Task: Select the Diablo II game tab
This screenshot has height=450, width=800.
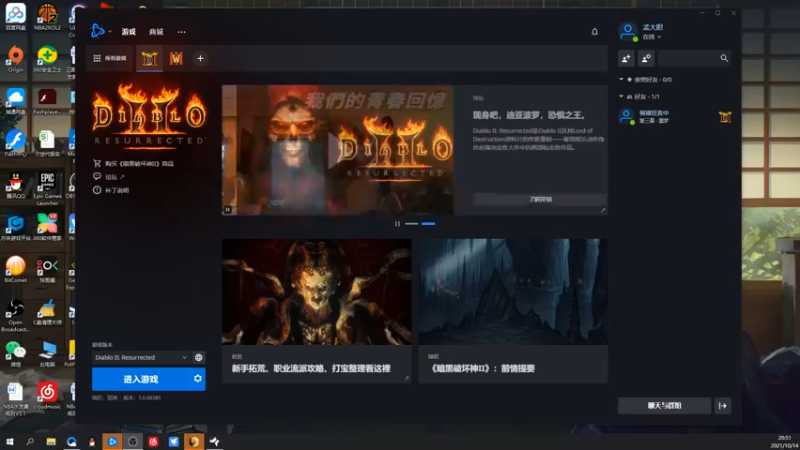Action: (149, 59)
